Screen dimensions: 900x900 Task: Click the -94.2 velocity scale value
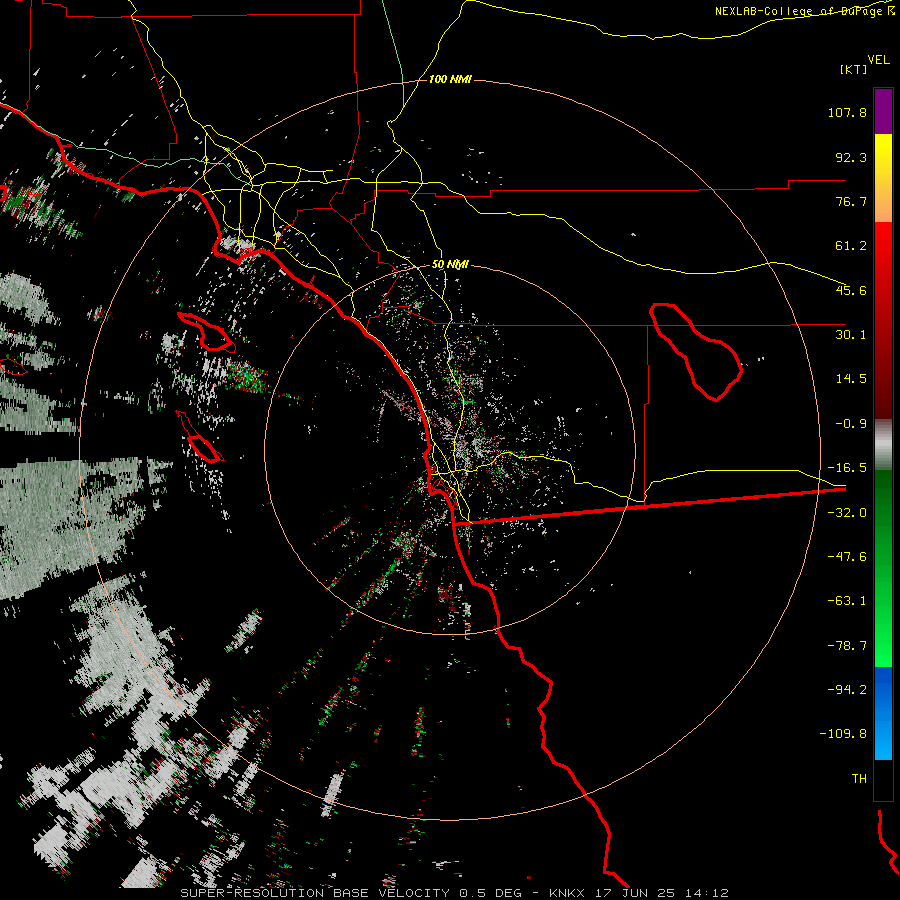pos(847,690)
